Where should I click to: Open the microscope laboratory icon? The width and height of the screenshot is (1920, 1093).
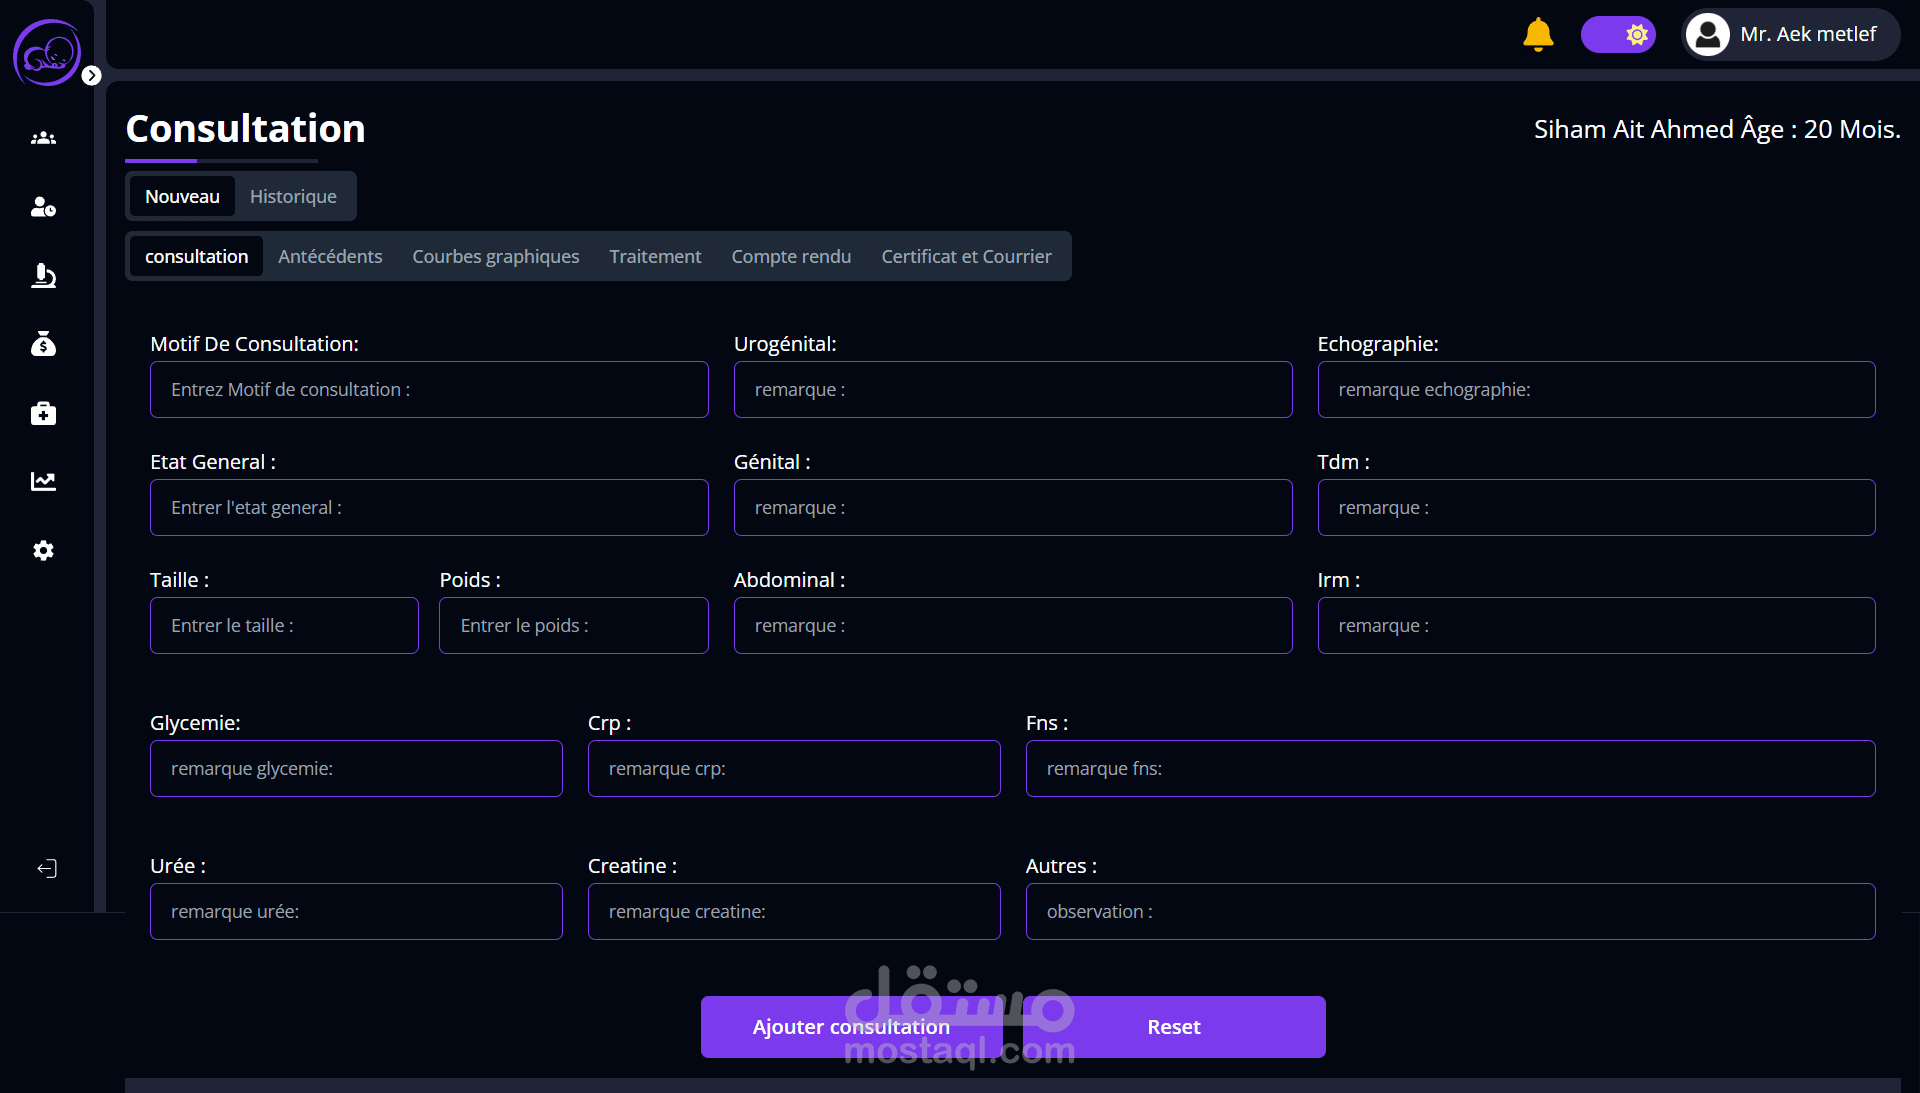pos(43,275)
